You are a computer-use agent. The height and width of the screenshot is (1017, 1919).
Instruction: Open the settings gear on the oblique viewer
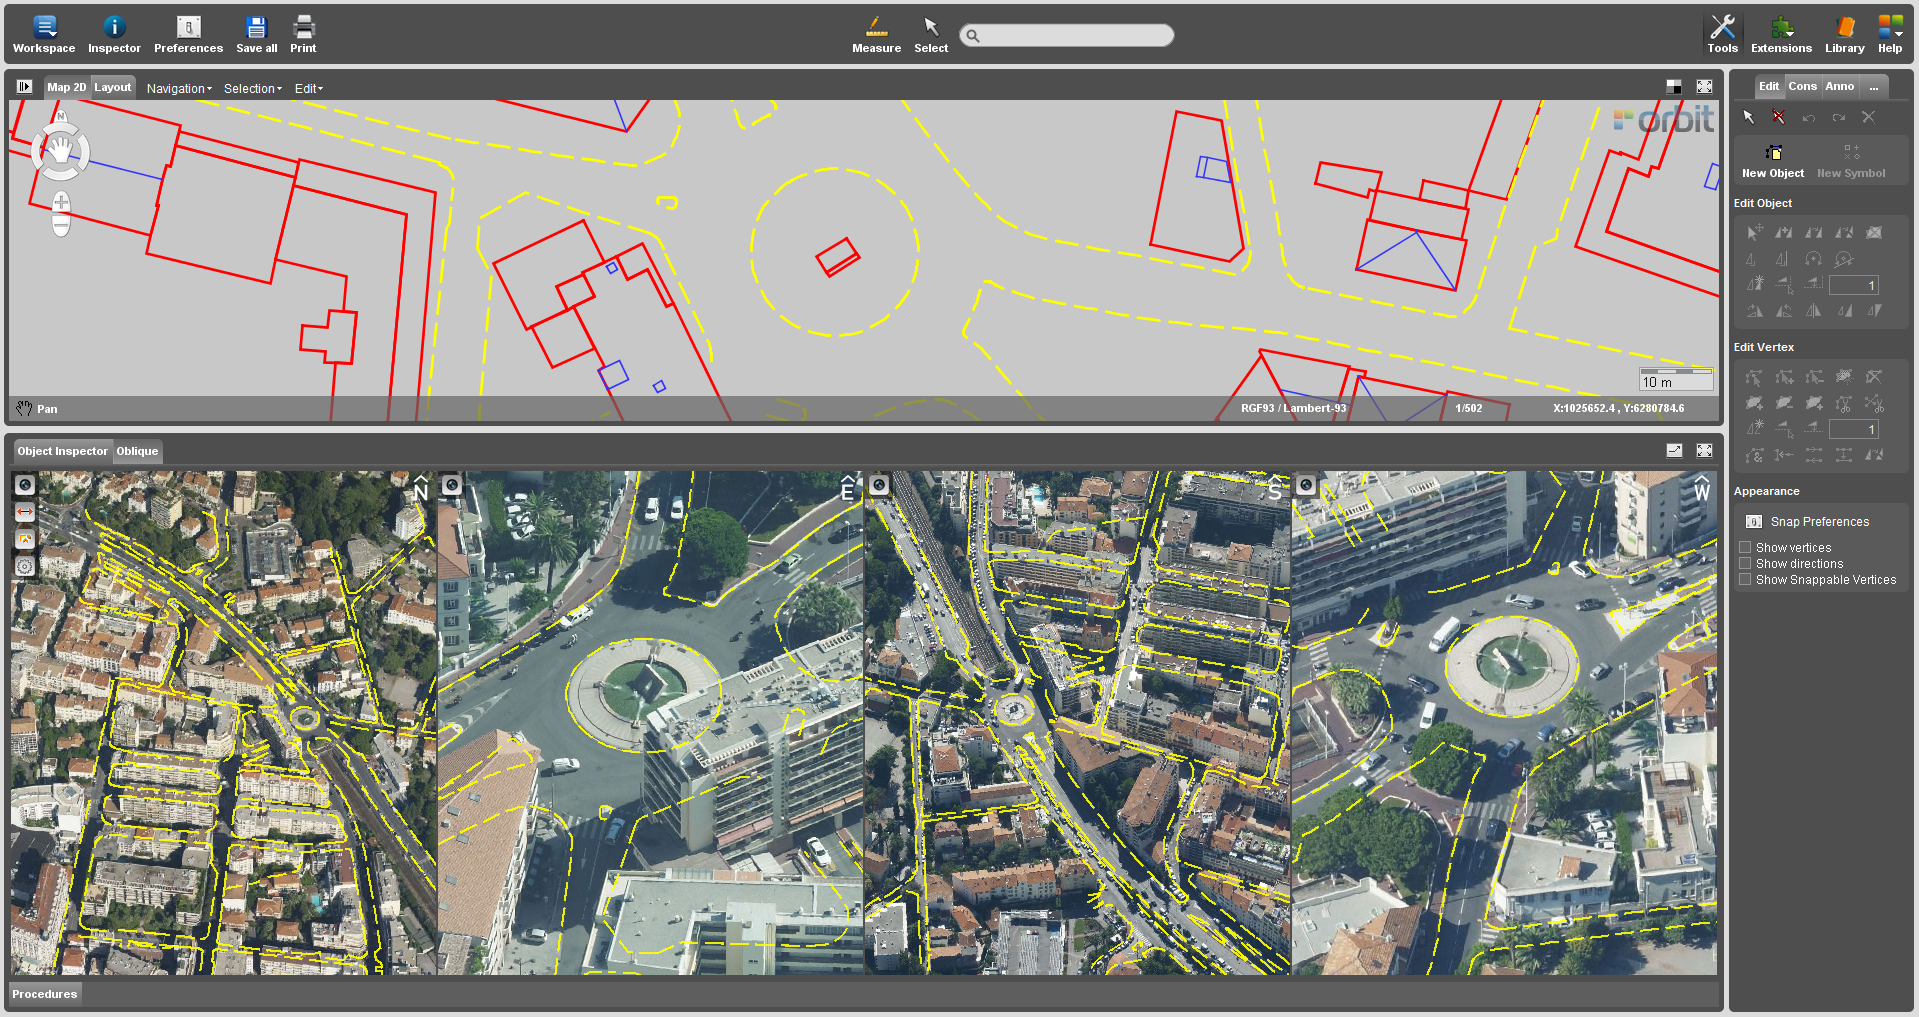click(x=24, y=566)
